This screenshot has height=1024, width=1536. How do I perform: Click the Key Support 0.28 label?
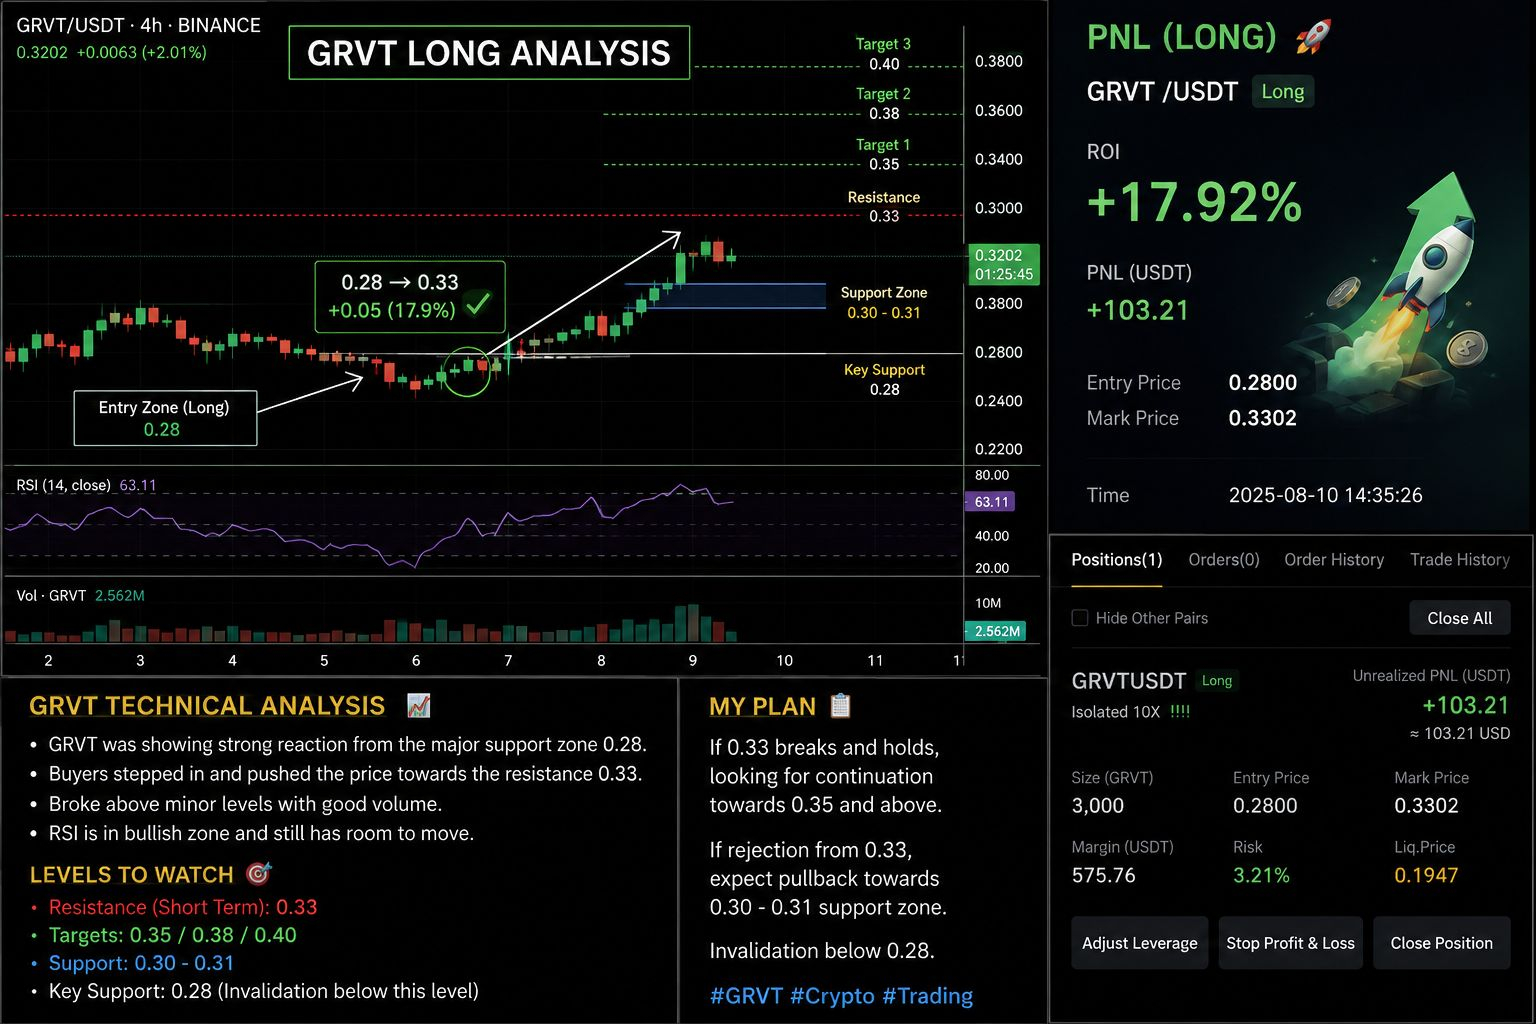coord(884,380)
